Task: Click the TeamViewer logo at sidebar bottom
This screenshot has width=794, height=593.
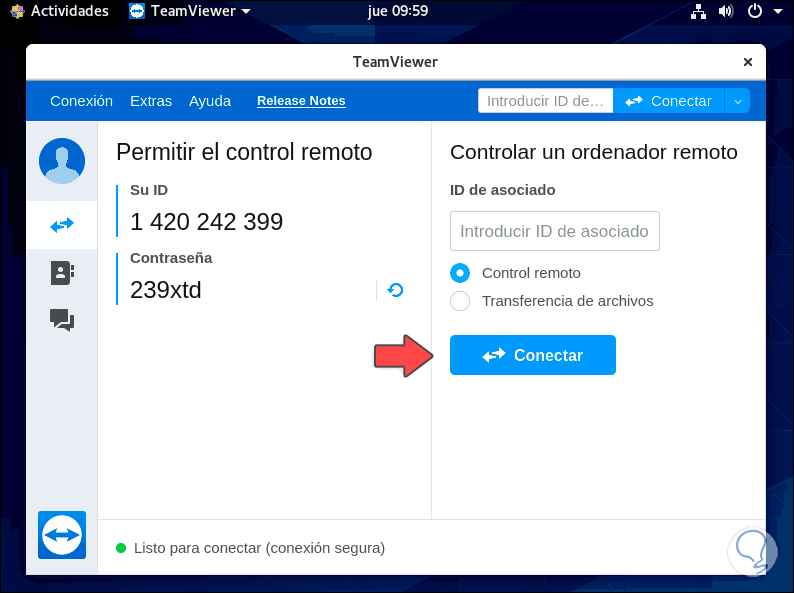Action: coord(62,535)
